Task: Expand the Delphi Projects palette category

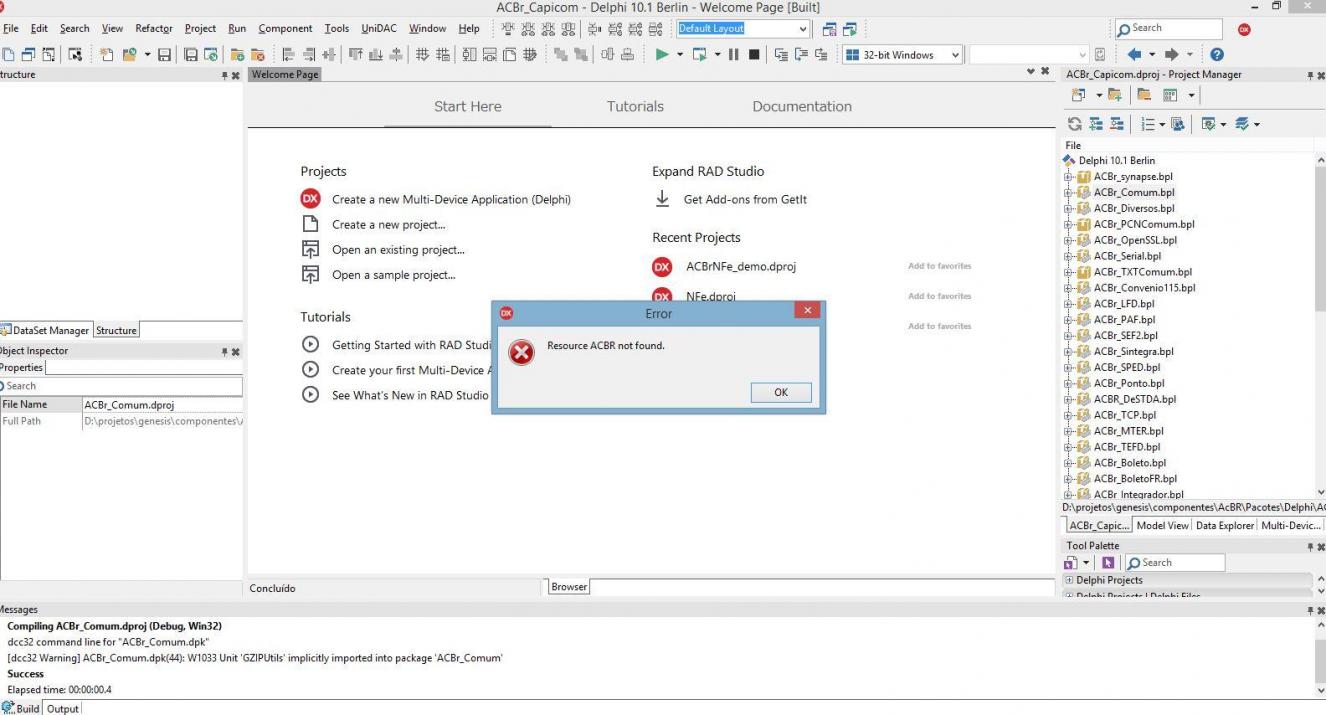Action: [x=1069, y=580]
